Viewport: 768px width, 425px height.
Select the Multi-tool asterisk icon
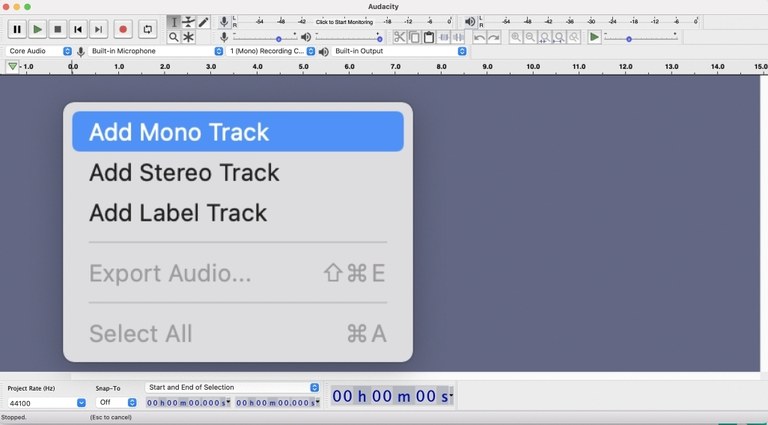189,37
